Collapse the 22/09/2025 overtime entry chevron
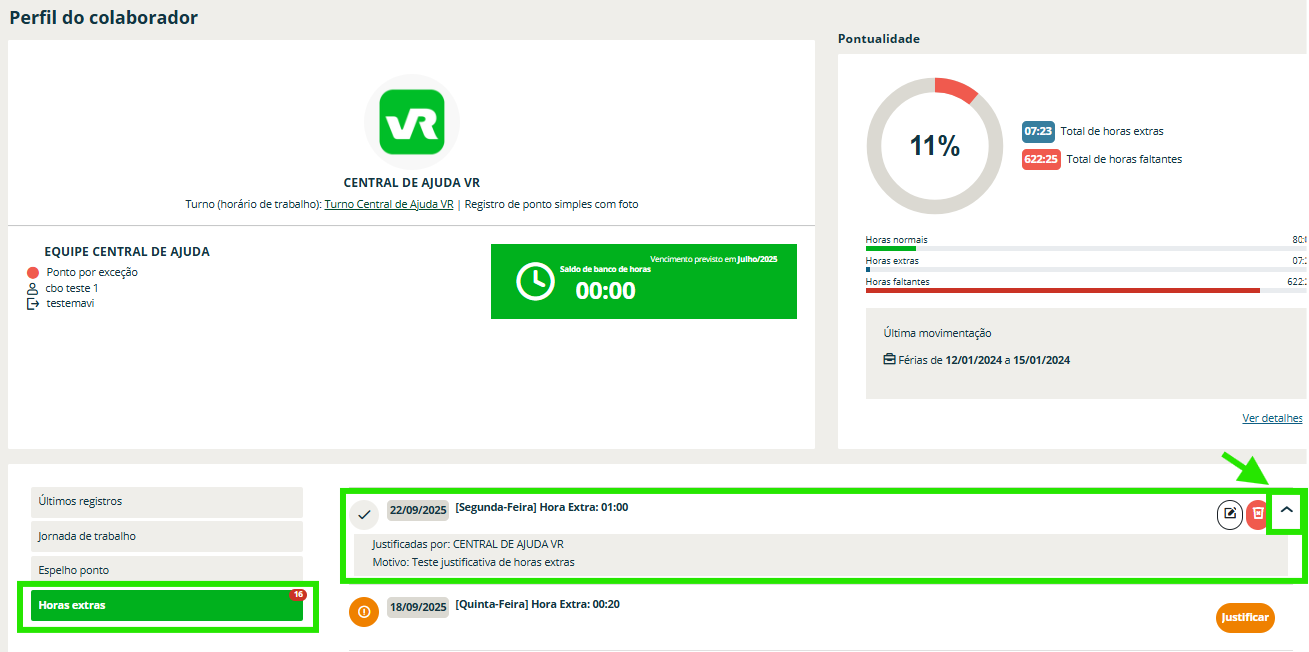Viewport: 1309px width, 652px height. pos(1287,510)
